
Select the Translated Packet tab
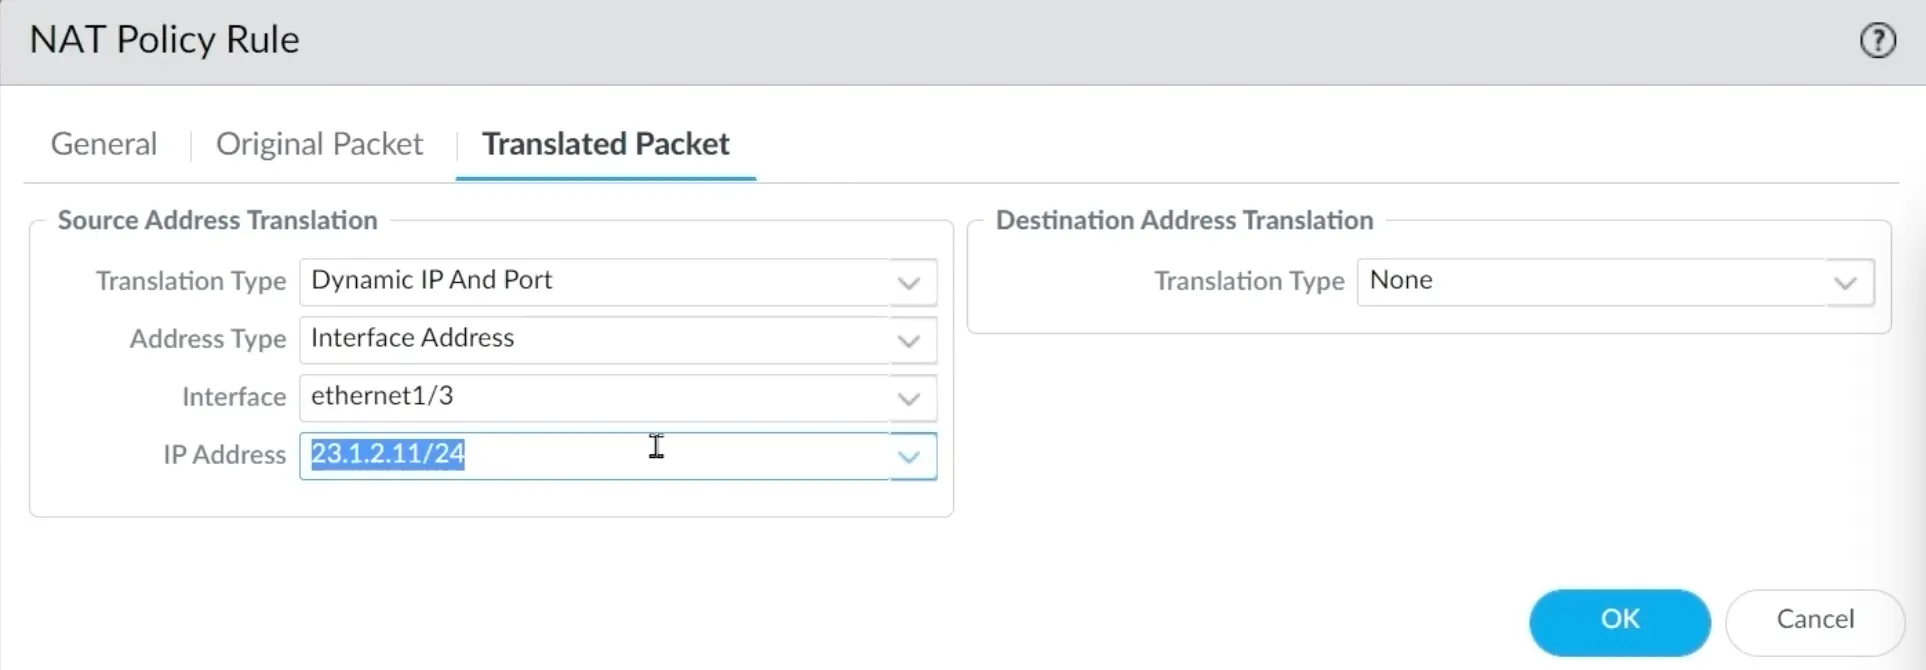tap(604, 143)
